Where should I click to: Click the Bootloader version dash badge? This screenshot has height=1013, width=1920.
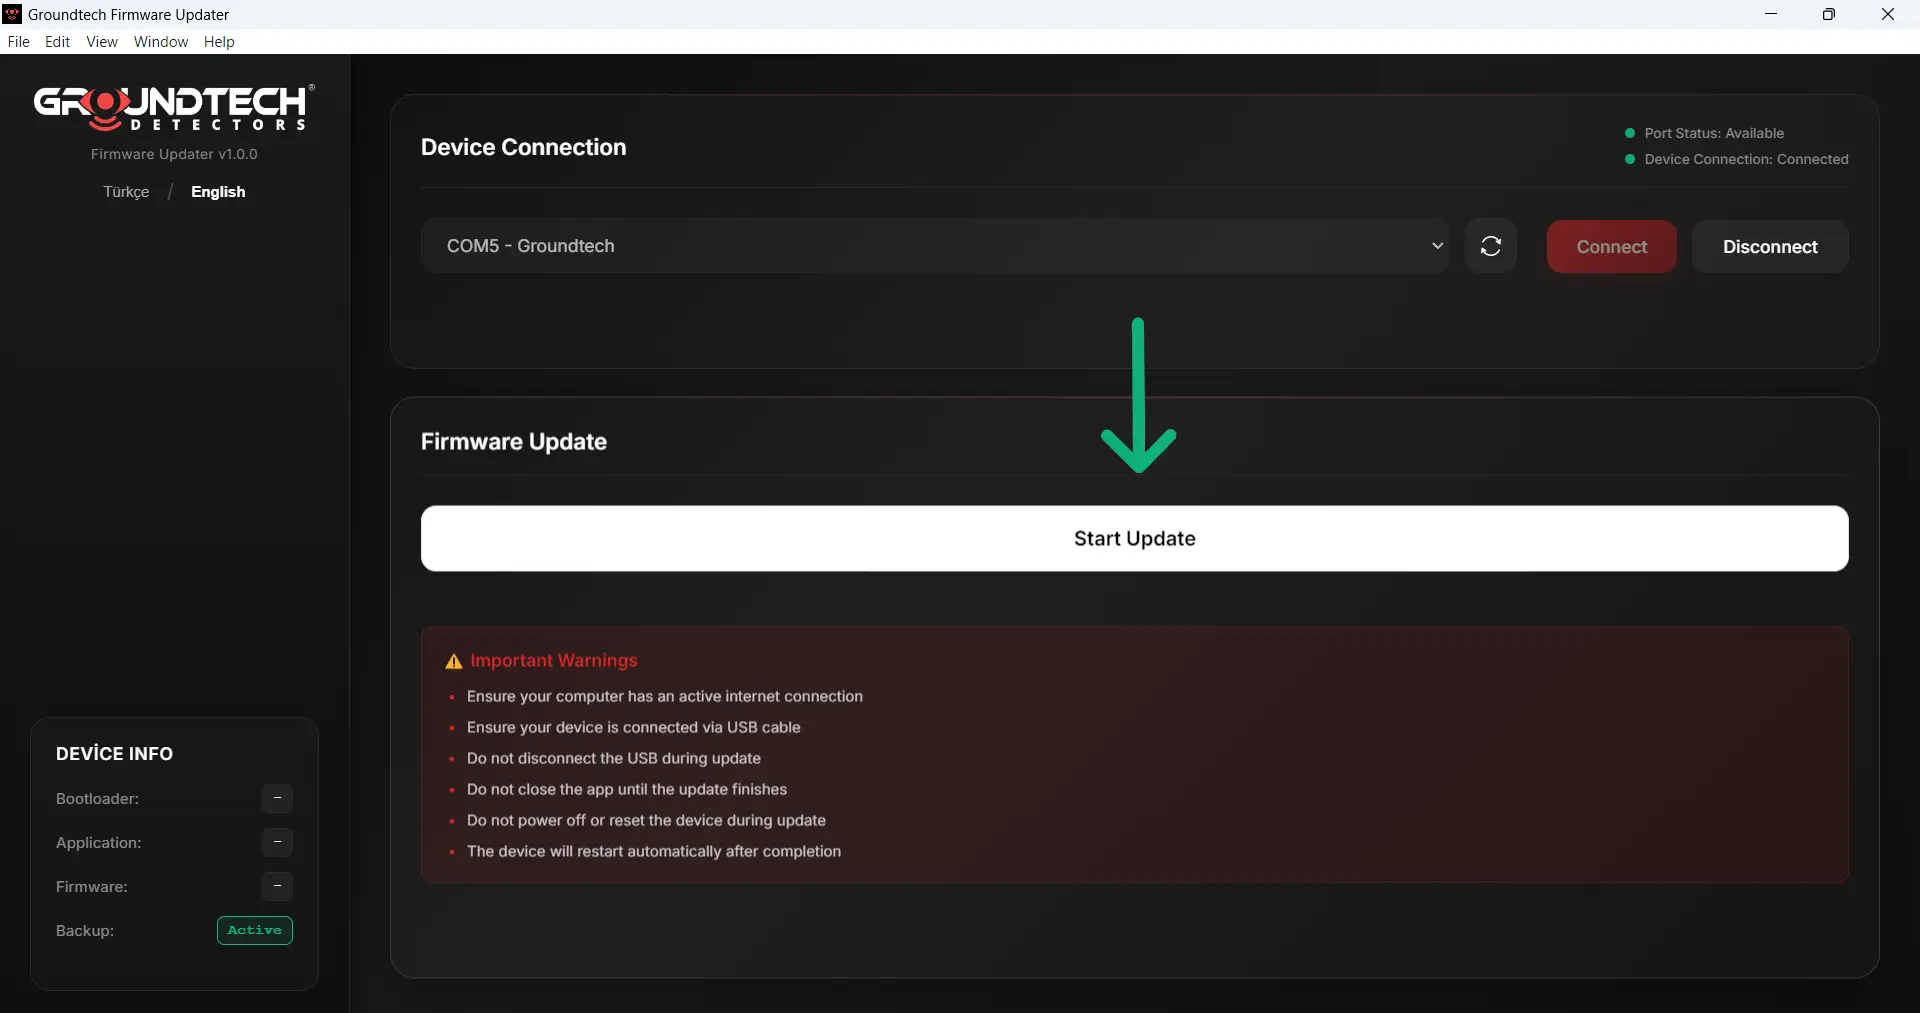277,799
